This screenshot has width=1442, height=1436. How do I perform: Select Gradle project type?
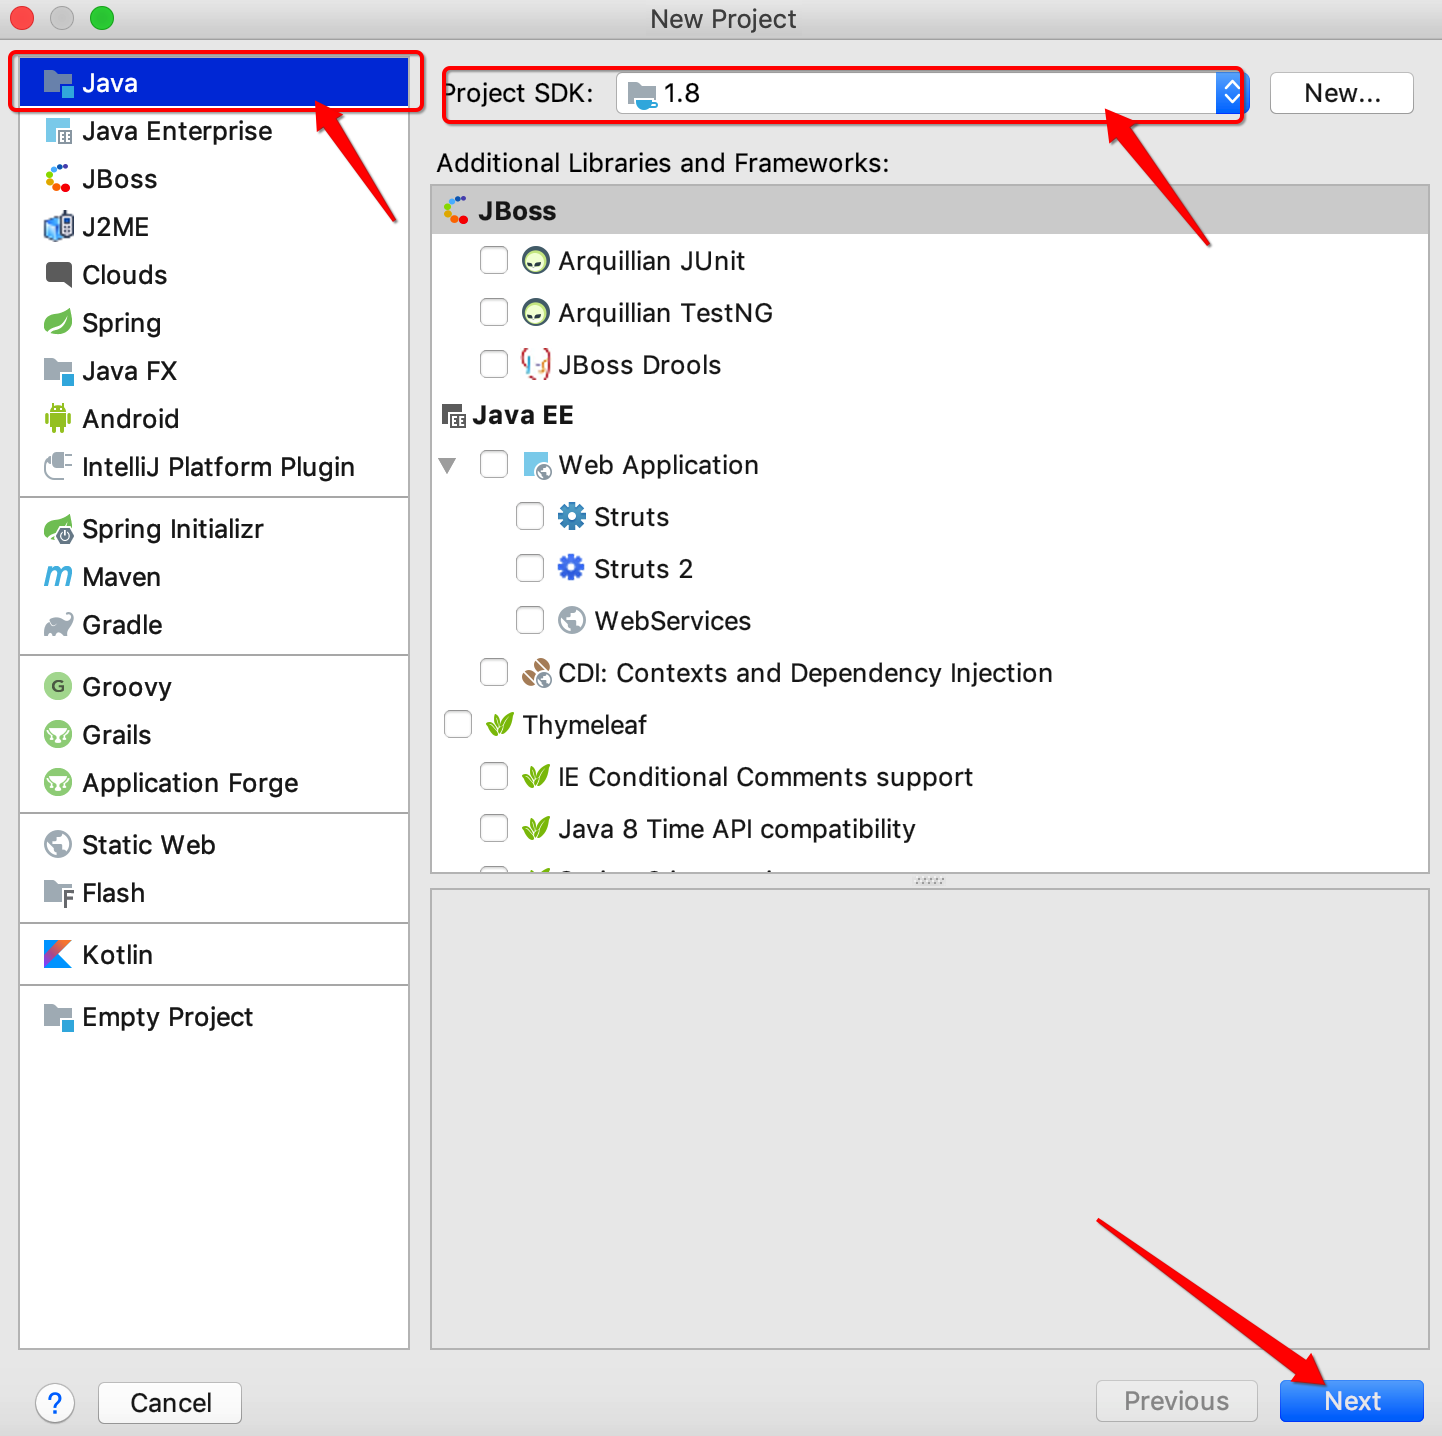coord(214,625)
